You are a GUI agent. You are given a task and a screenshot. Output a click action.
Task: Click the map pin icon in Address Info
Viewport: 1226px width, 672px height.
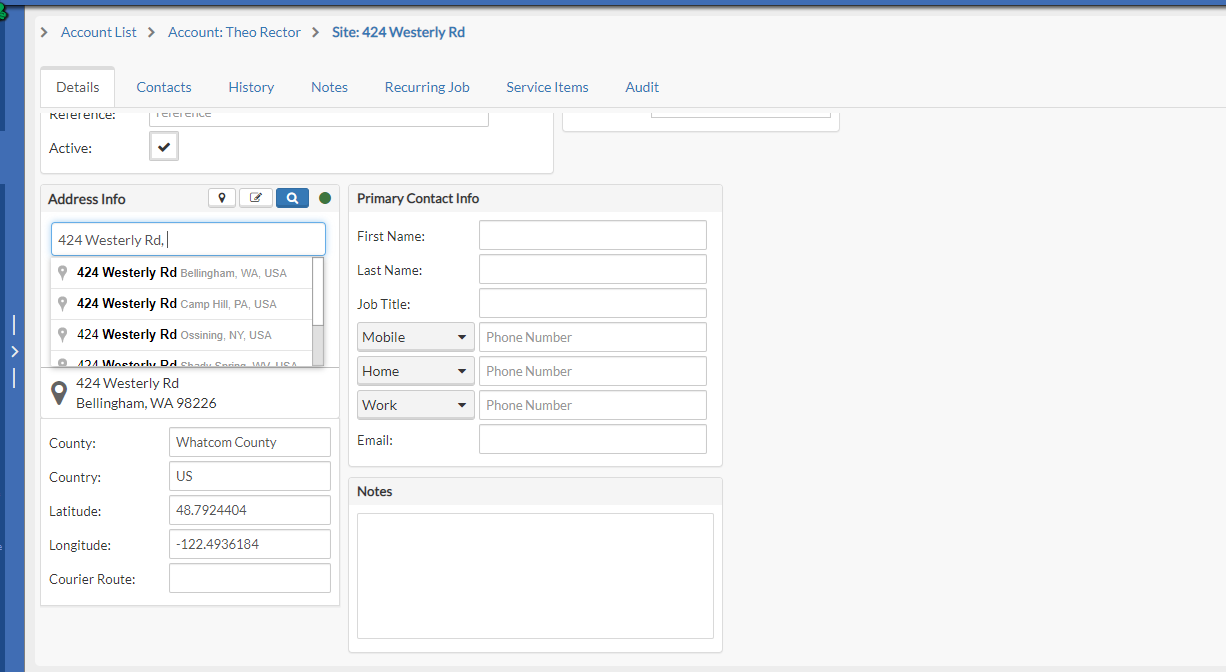point(222,197)
